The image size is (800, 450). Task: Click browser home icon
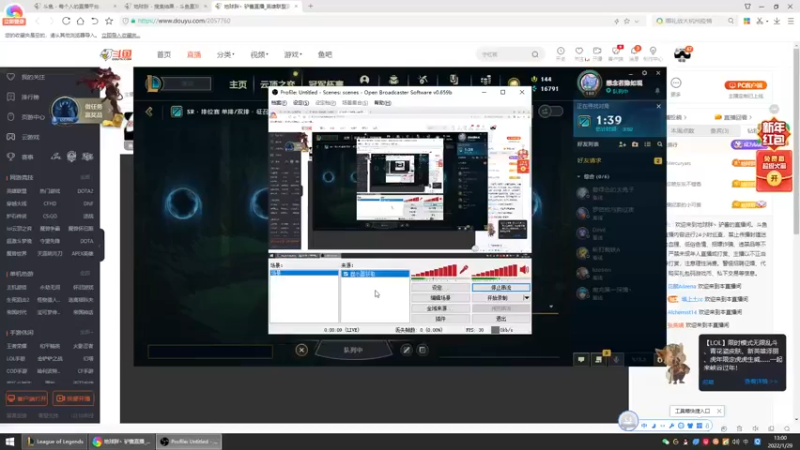80,21
